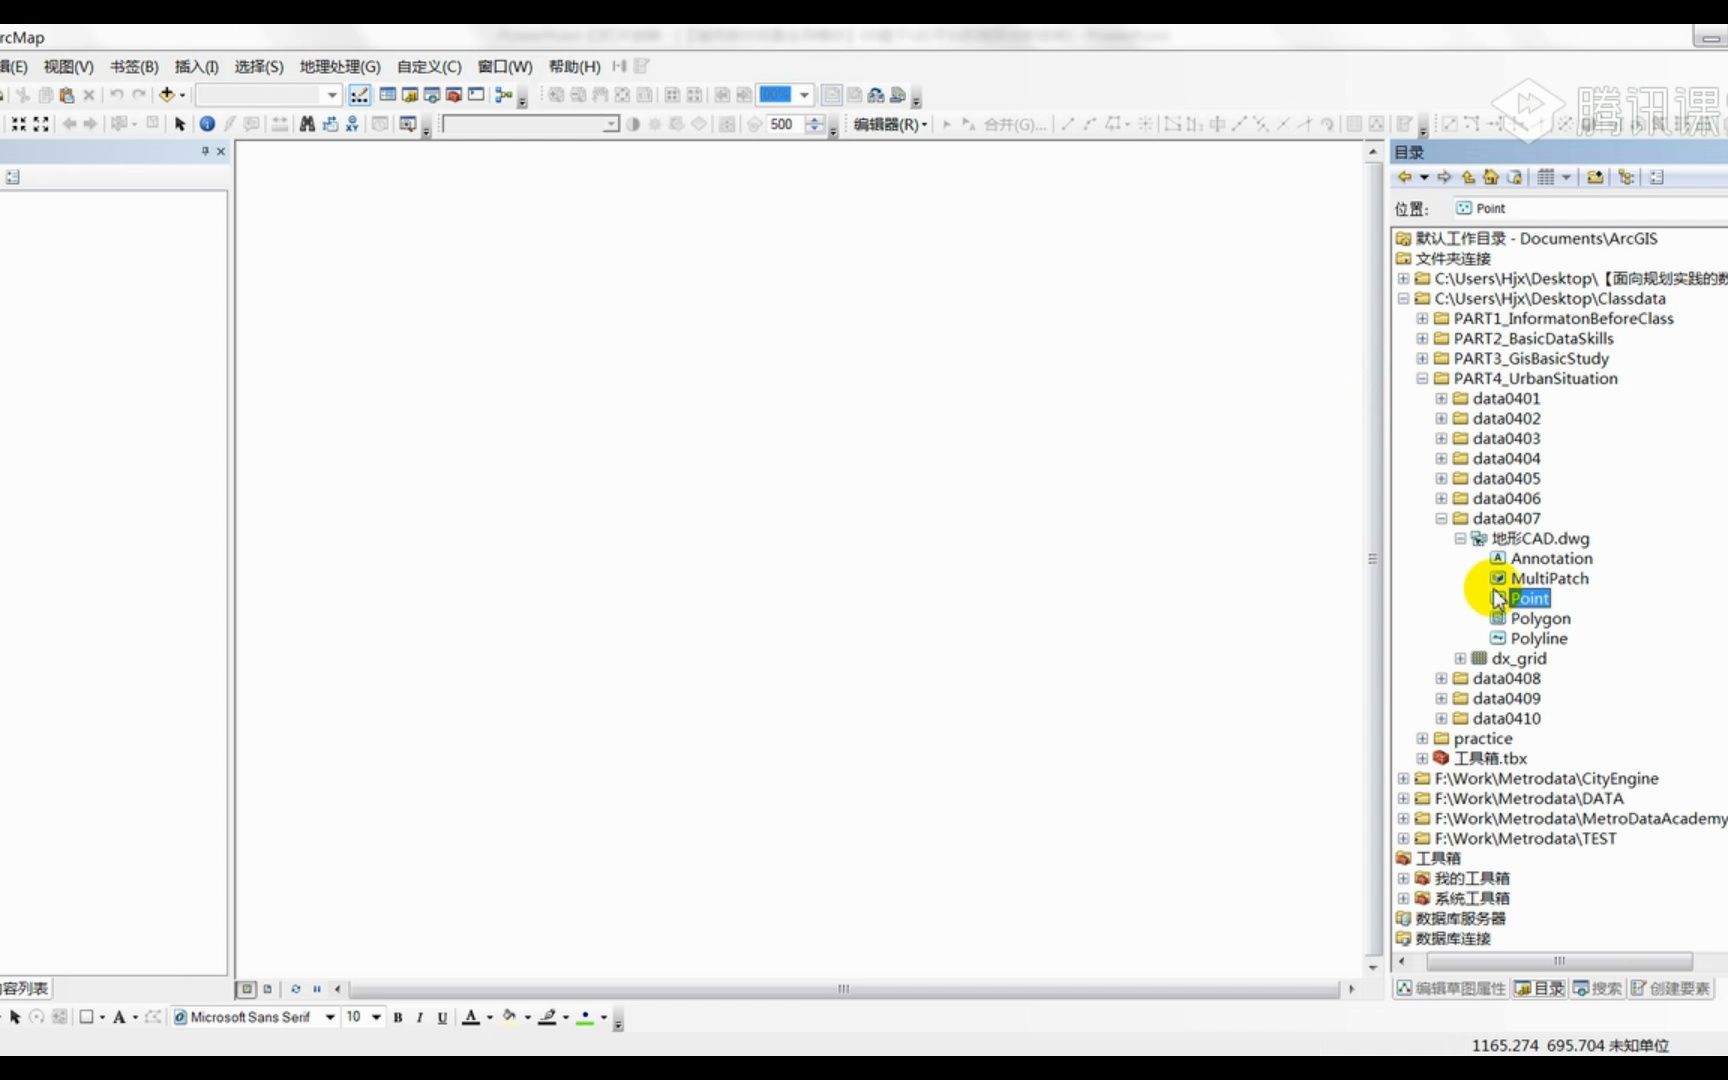
Task: Open the font name dropdown
Action: (x=330, y=1017)
